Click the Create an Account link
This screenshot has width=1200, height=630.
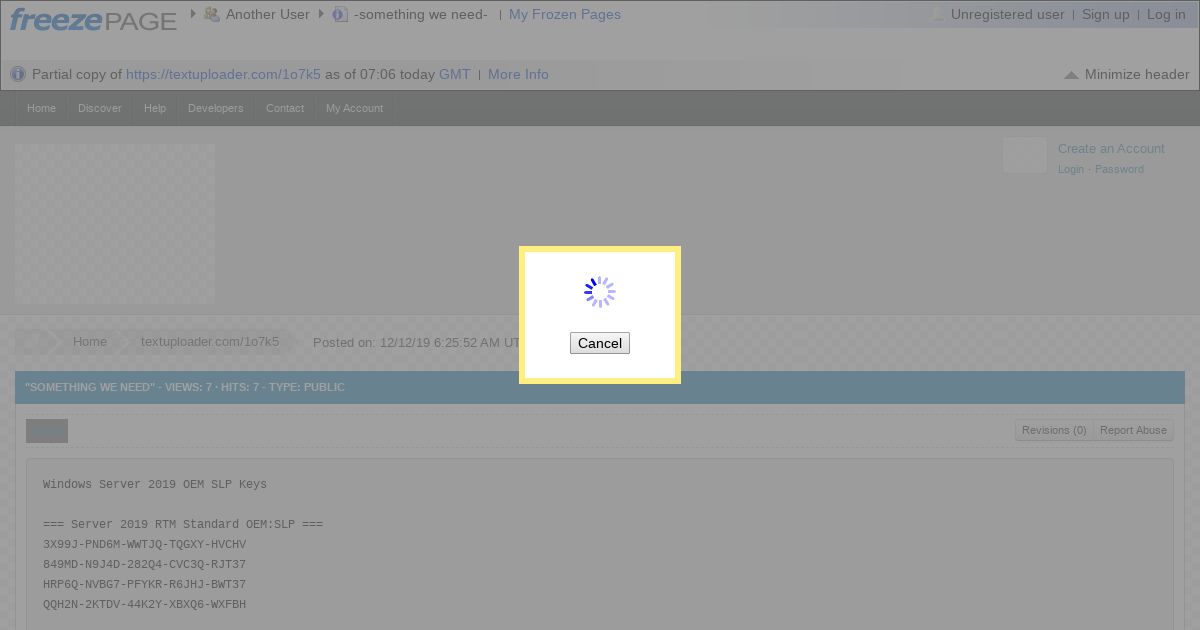(1111, 148)
